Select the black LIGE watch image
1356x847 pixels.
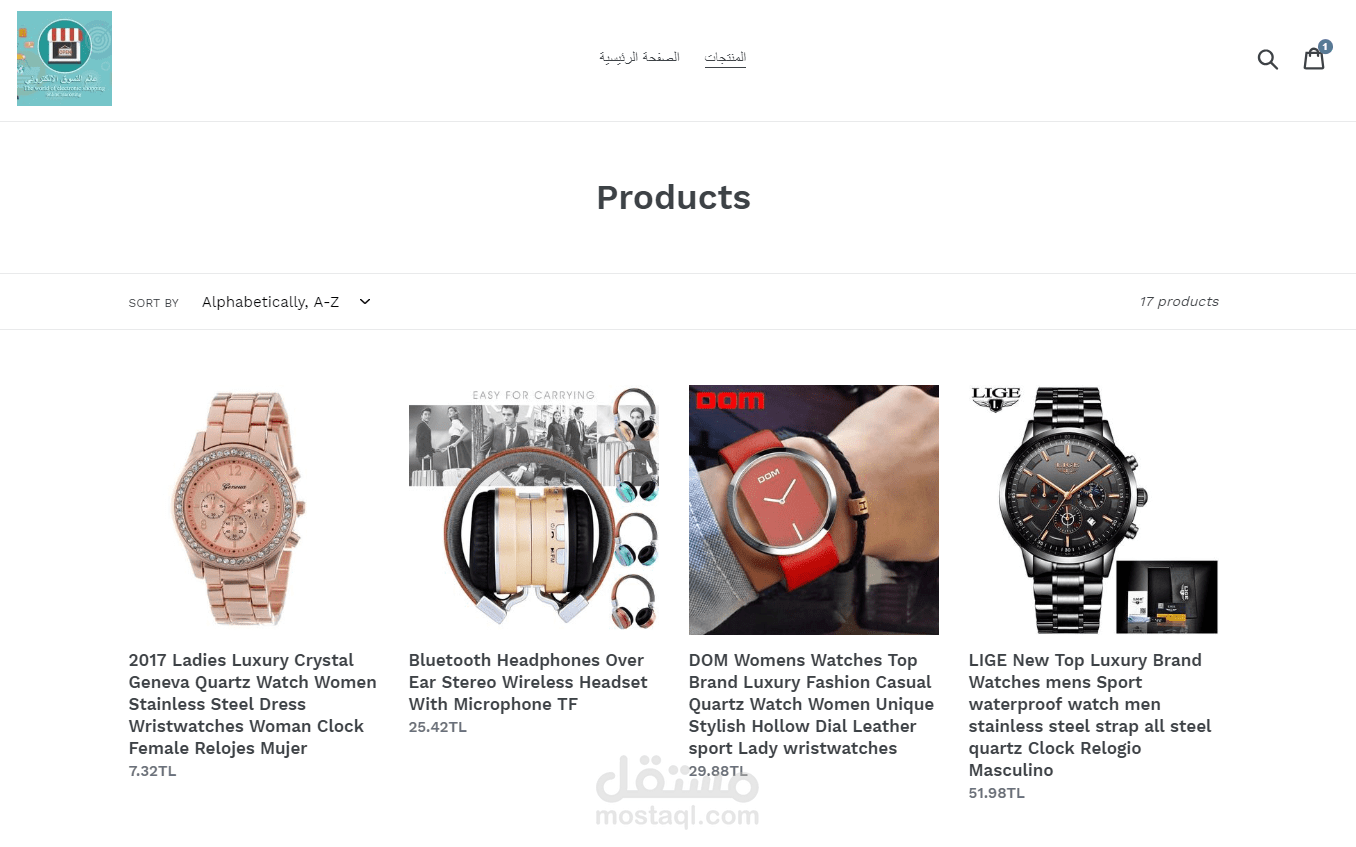(x=1094, y=510)
